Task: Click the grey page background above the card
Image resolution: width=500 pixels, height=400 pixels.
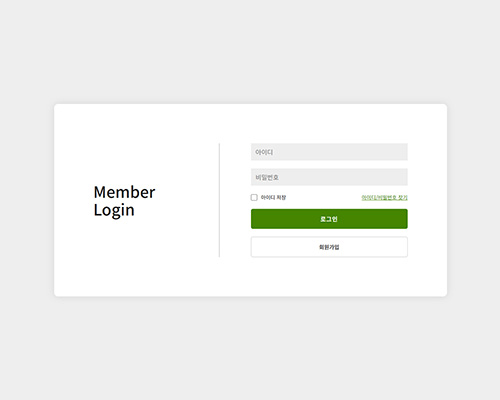Action: [250, 52]
